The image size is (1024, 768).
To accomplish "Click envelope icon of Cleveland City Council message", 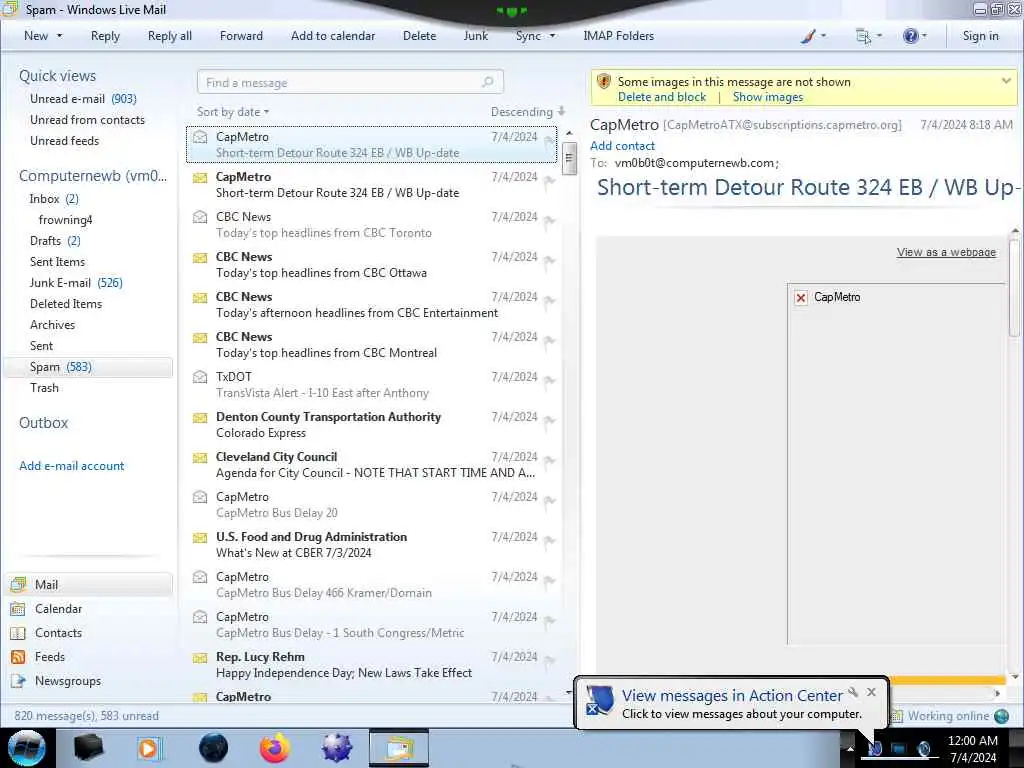I will coord(200,457).
